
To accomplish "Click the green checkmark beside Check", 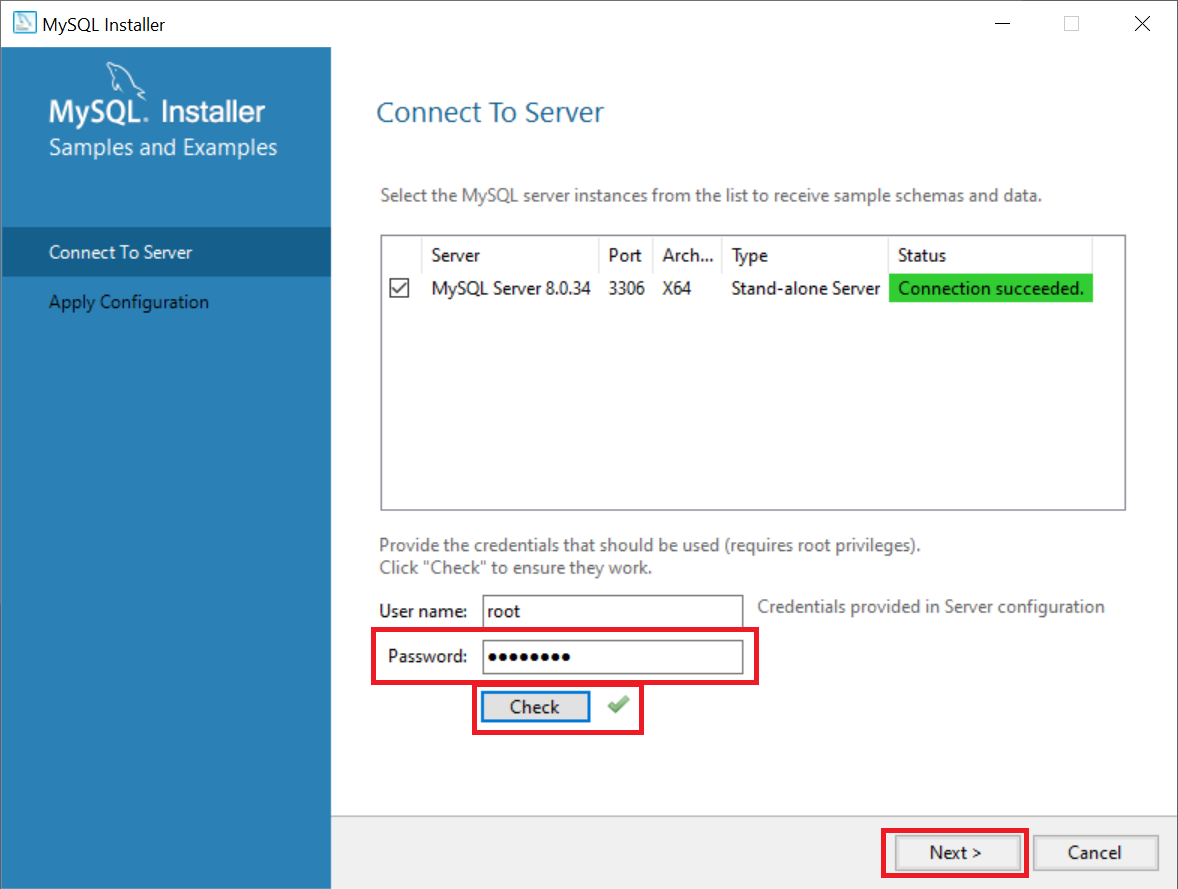I will pyautogui.click(x=618, y=704).
